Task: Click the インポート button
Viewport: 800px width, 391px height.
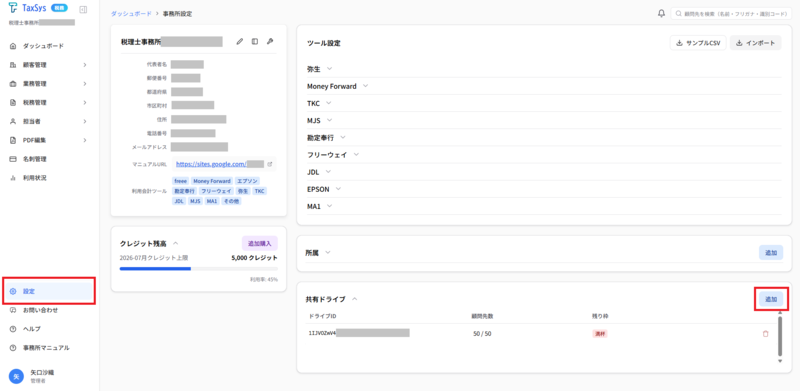Action: pyautogui.click(x=756, y=43)
